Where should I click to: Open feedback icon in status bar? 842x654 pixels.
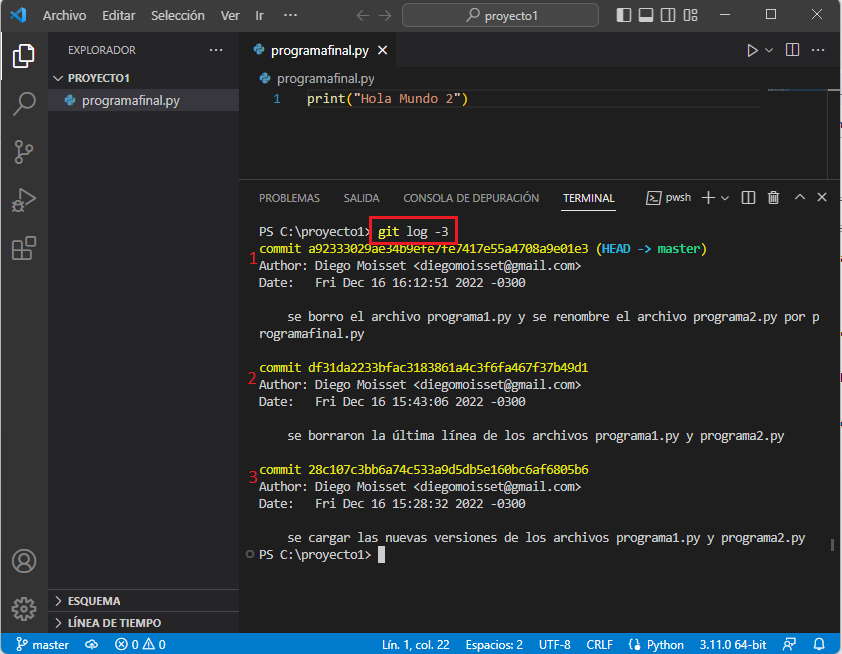(x=789, y=644)
